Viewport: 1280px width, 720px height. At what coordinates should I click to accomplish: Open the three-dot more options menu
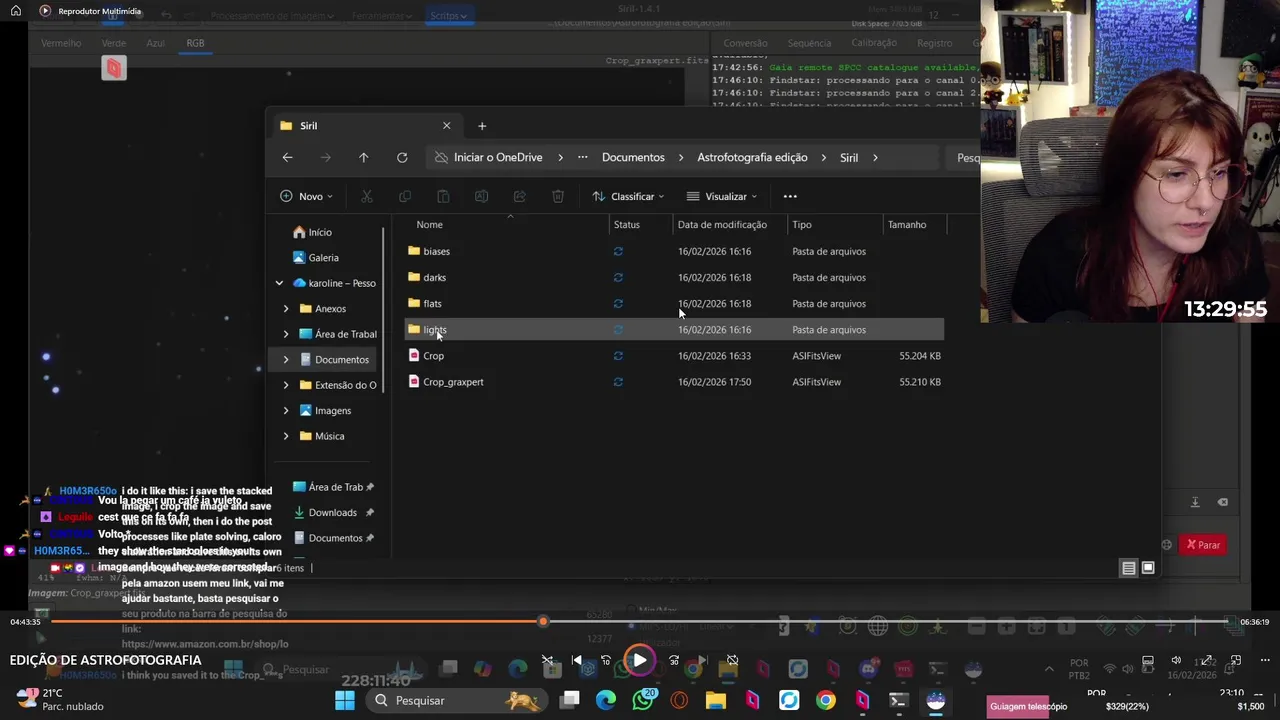coord(790,196)
